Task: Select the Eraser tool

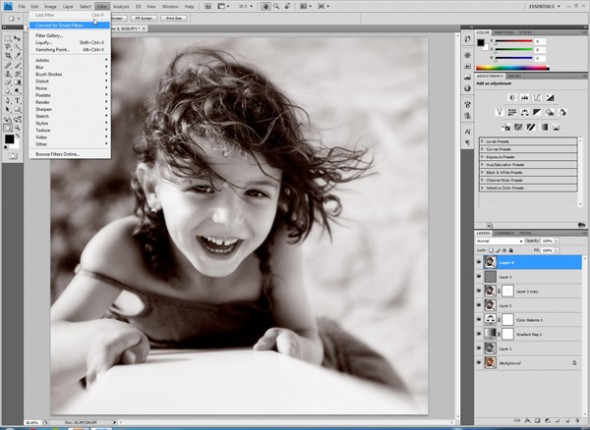Action: [x=8, y=83]
